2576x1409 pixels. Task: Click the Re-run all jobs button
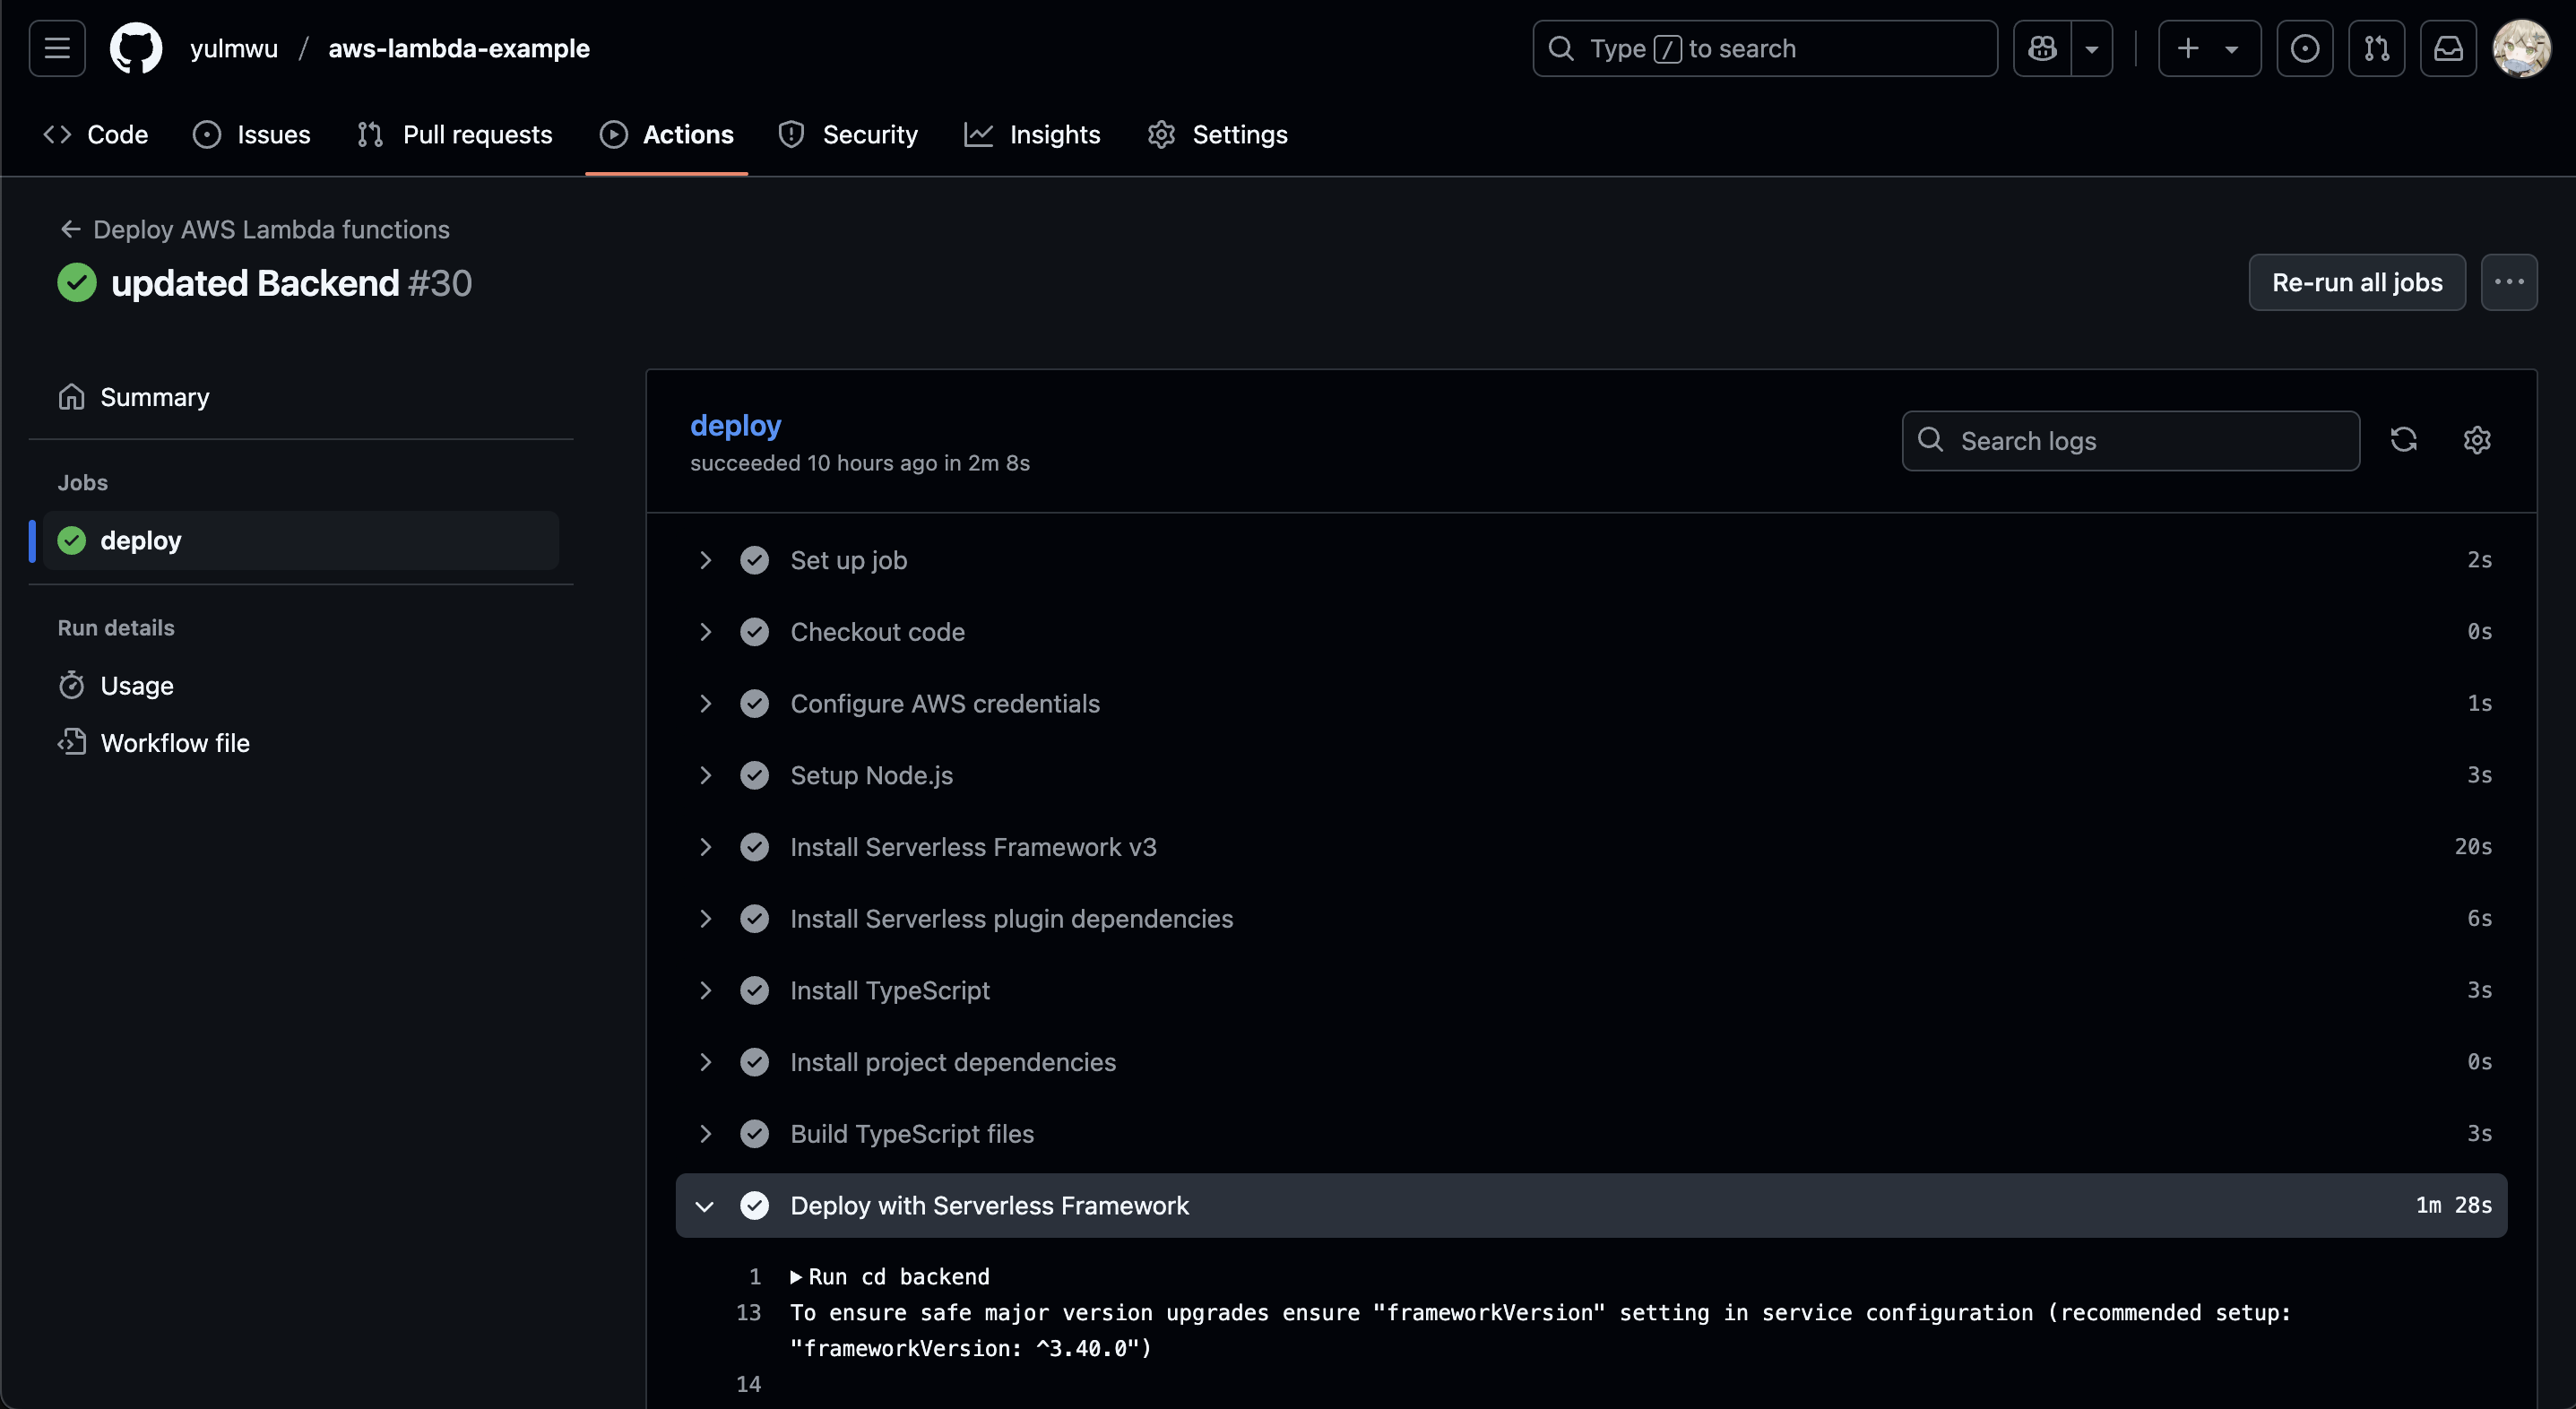pos(2356,283)
